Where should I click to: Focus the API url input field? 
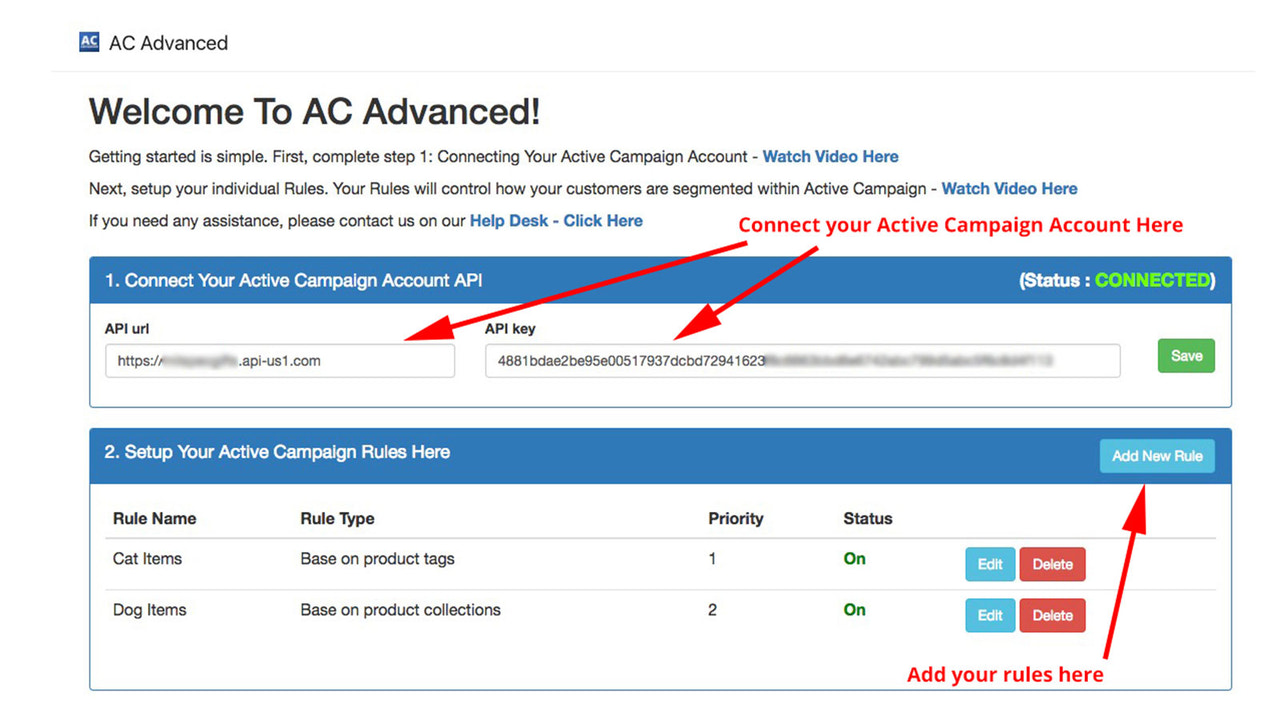point(280,361)
